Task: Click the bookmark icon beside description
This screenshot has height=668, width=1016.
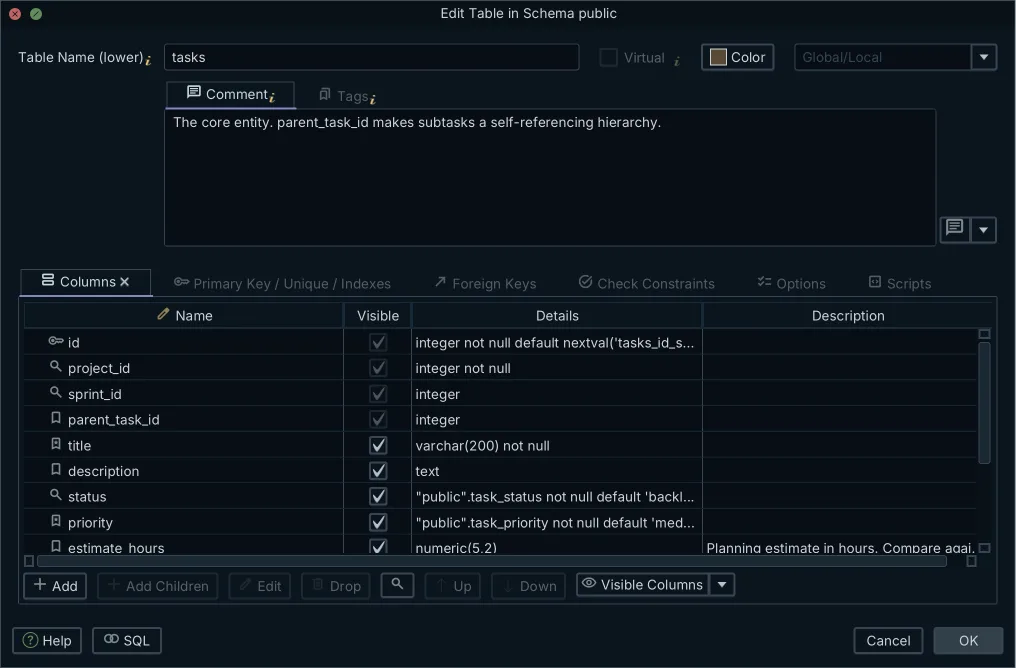Action: tap(56, 470)
